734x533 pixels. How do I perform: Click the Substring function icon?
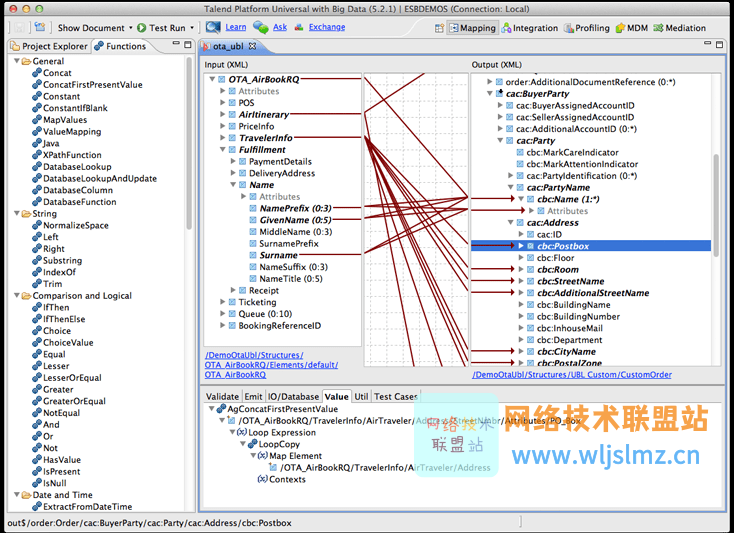click(x=37, y=260)
